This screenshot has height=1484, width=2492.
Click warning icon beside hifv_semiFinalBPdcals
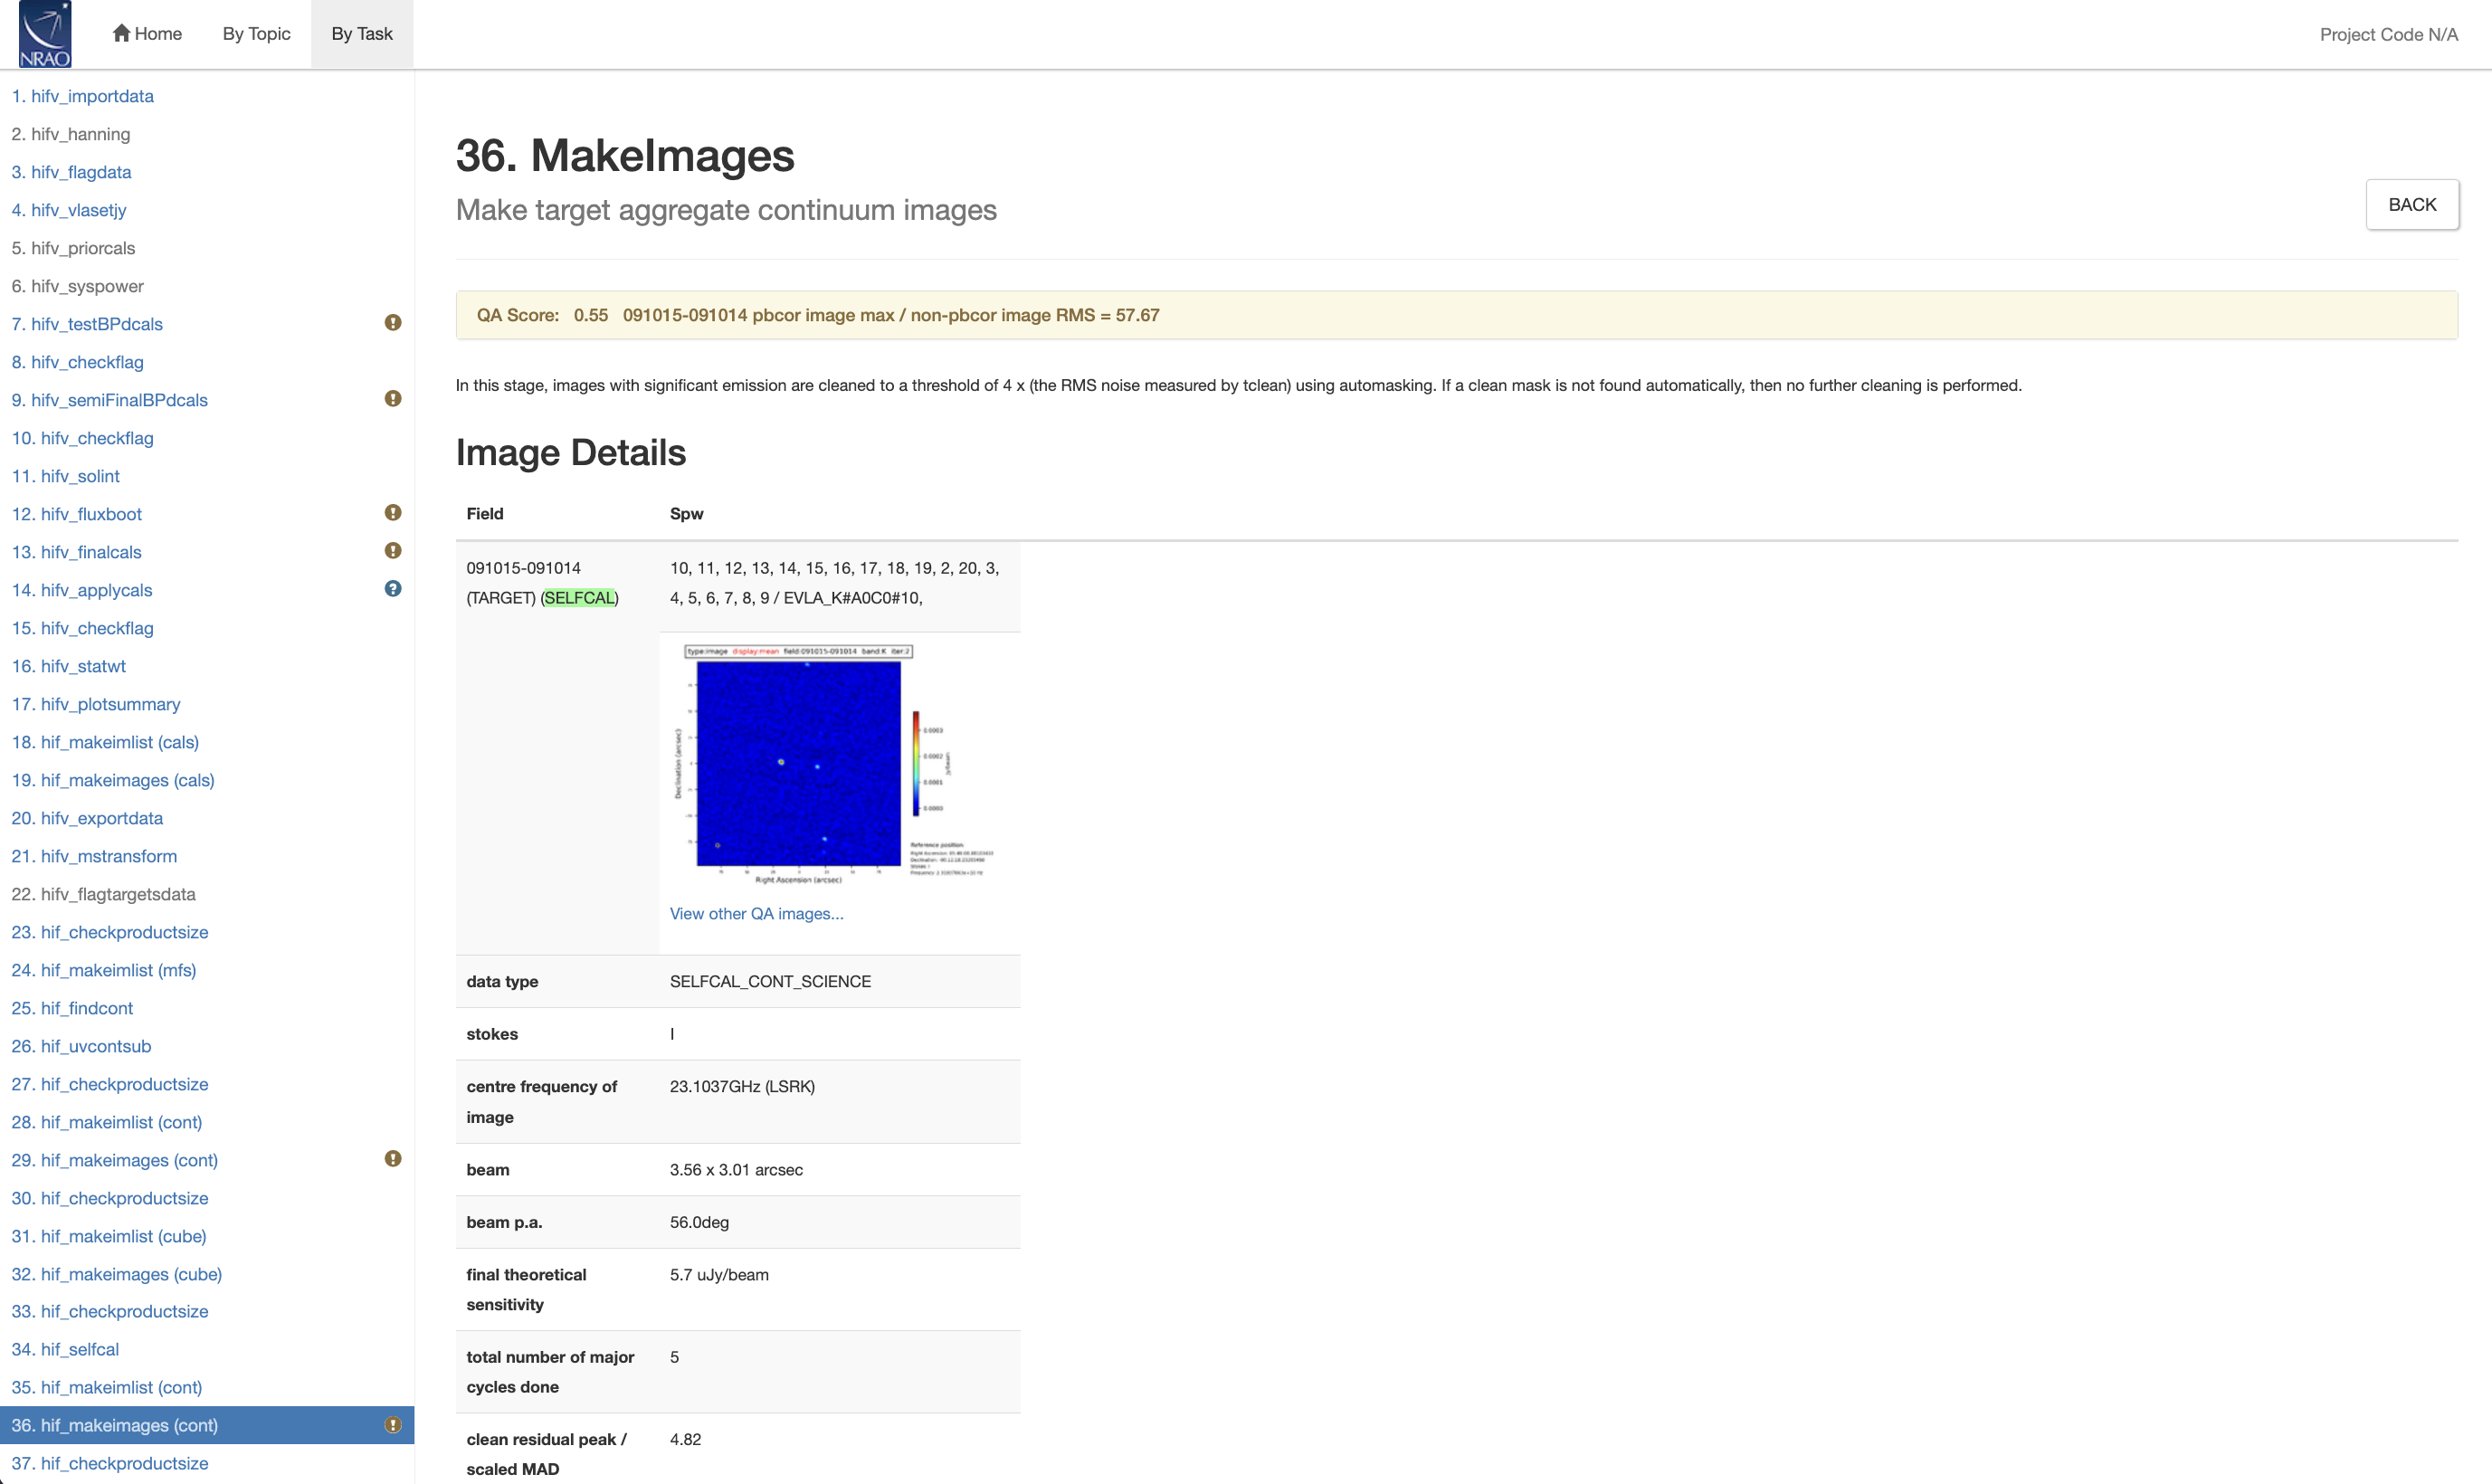point(393,399)
